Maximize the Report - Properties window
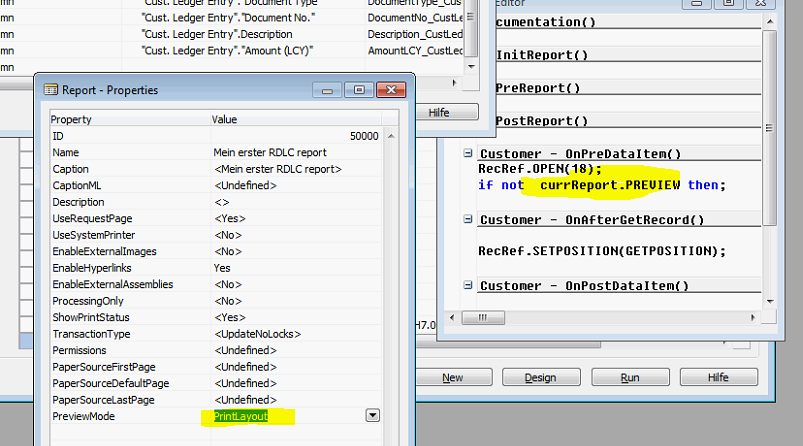 tap(360, 90)
